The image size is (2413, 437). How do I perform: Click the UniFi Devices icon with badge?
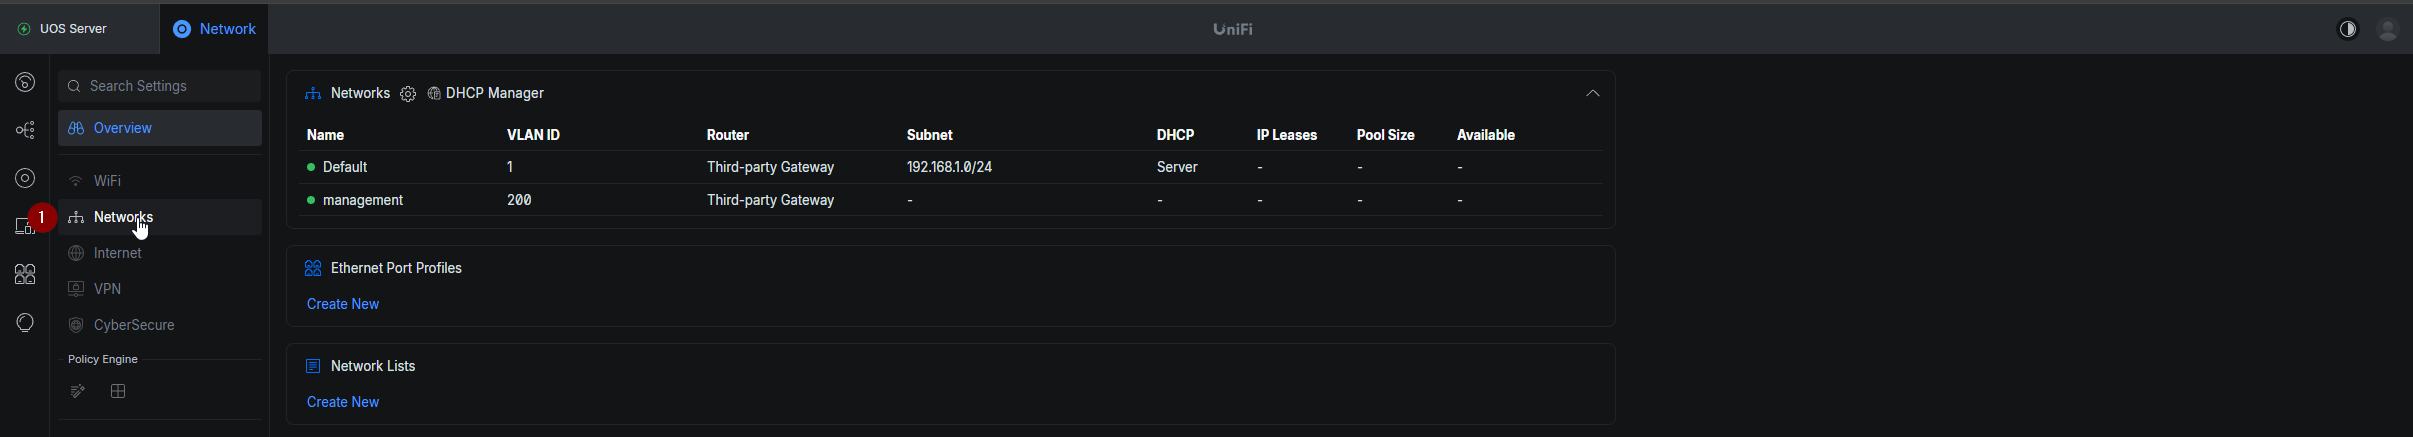tap(25, 226)
